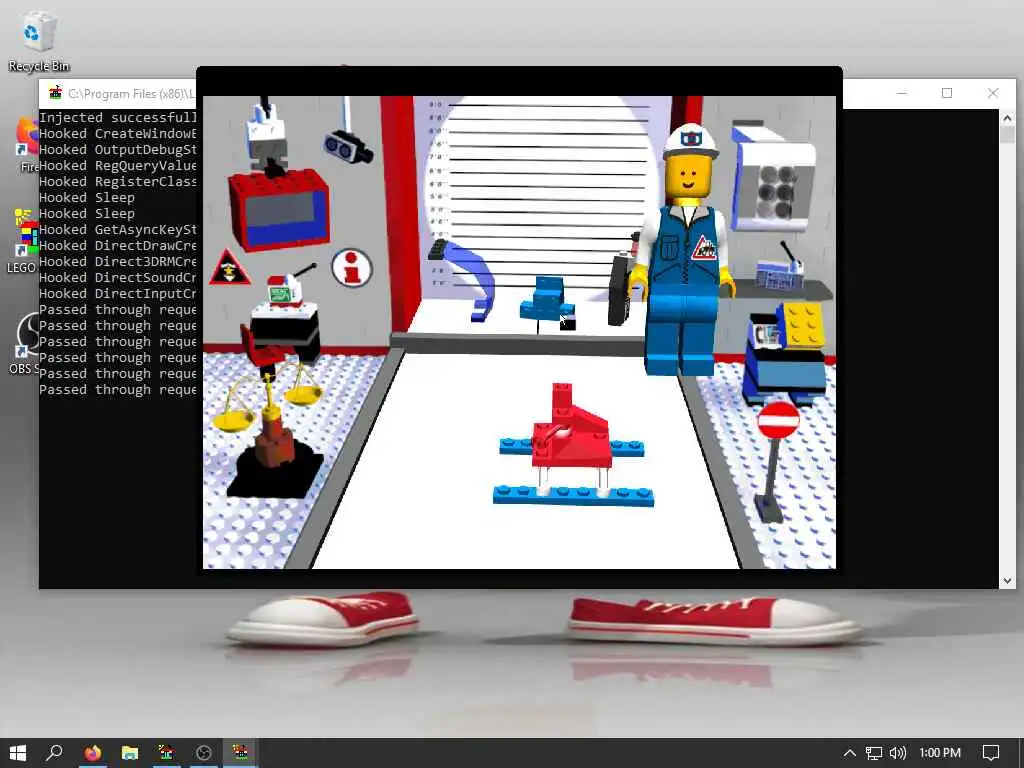Launch Firefox from the taskbar
Viewport: 1024px width, 768px height.
point(93,753)
